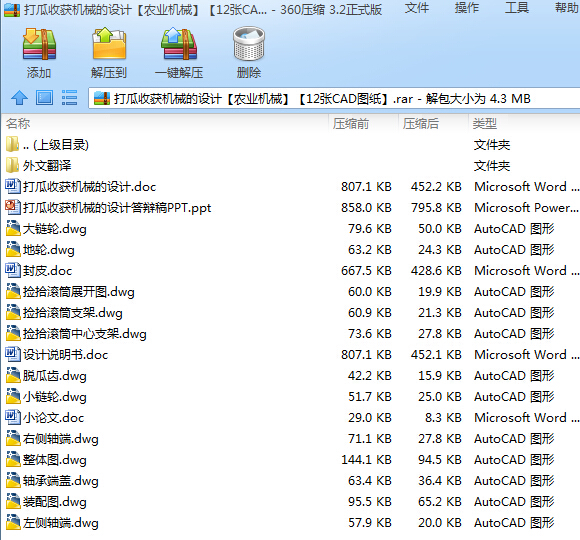Viewport: 580px width, 540px height.
Task: Click the Word icon of 封皮.doc
Action: point(13,270)
